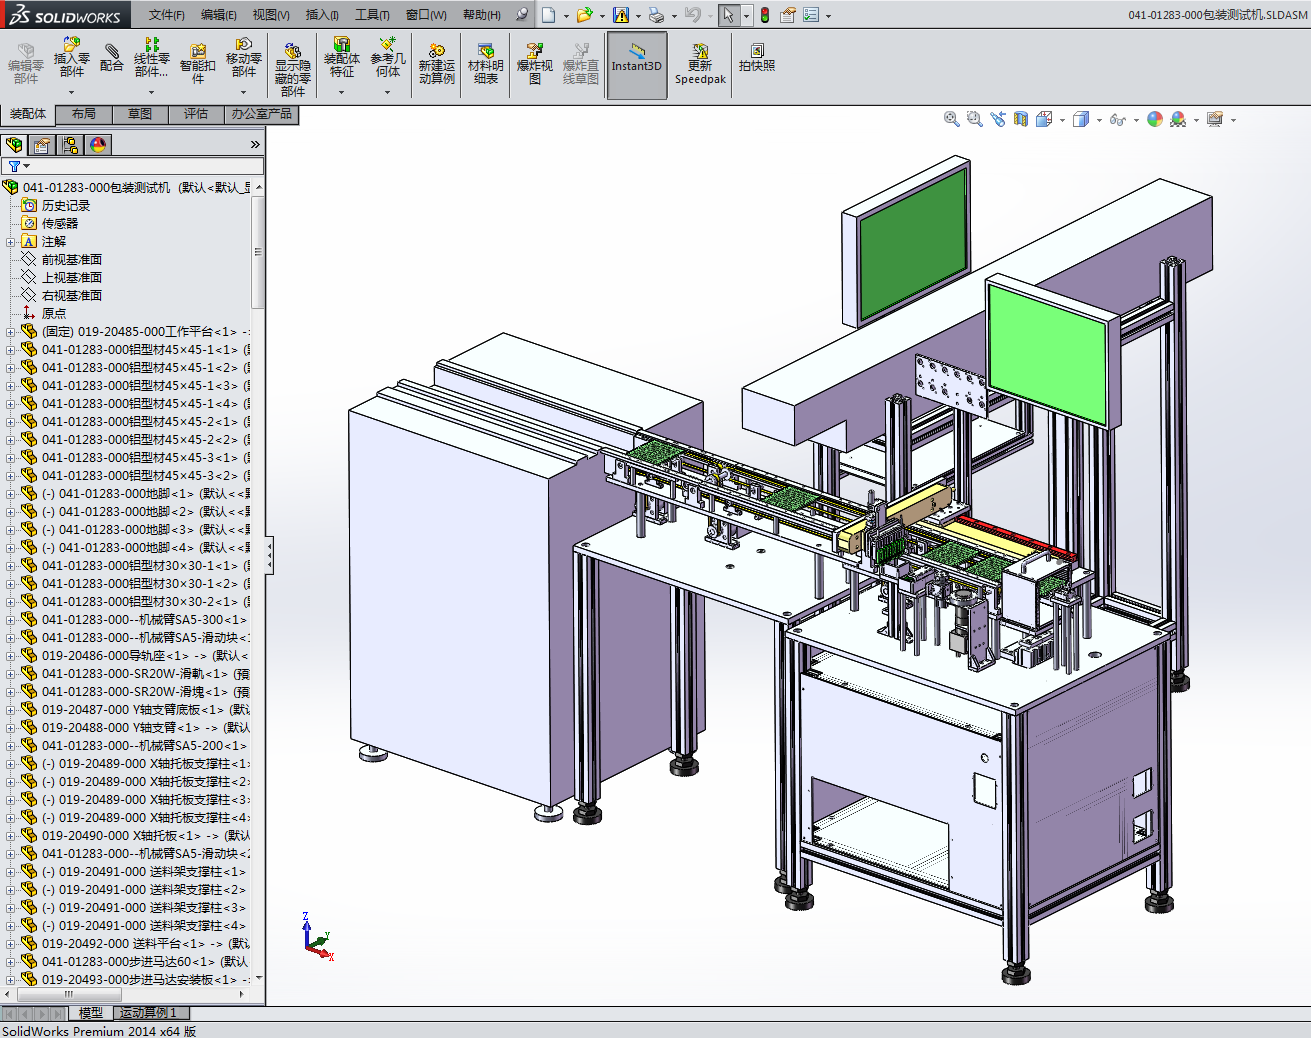Open the ConfigurationManager tab icon
The height and width of the screenshot is (1038, 1311).
click(70, 145)
